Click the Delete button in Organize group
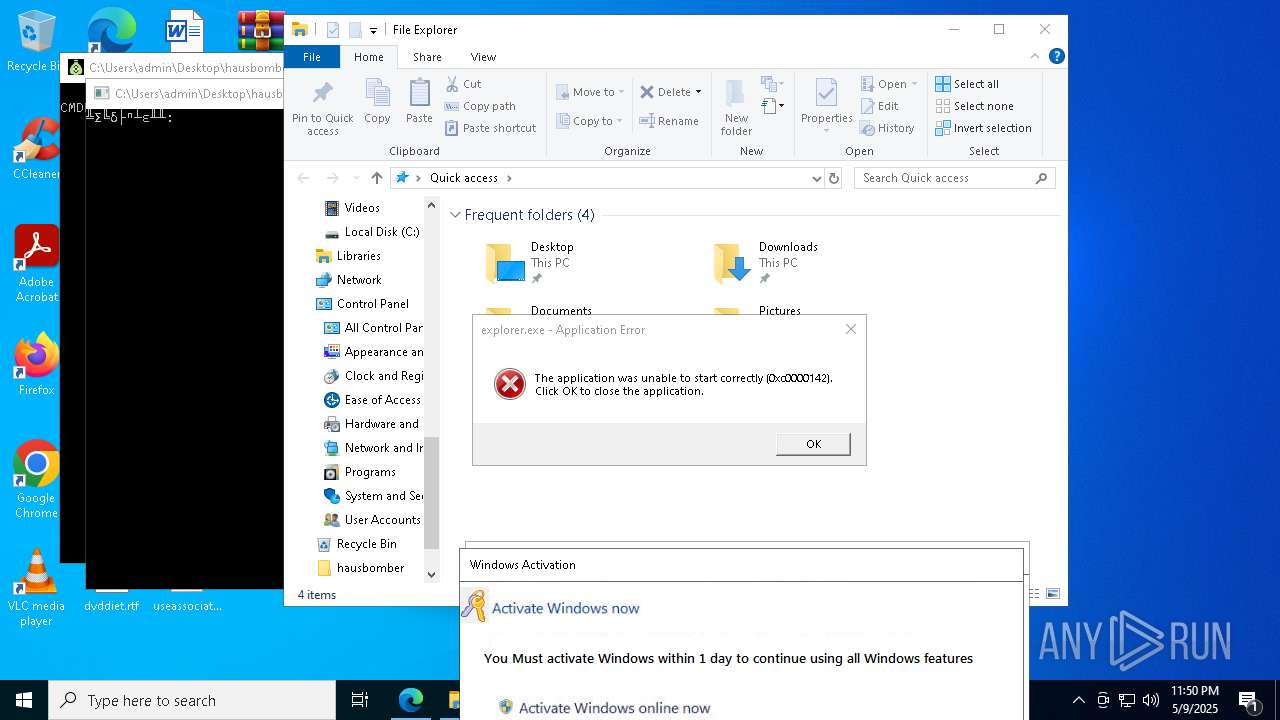 pos(665,92)
